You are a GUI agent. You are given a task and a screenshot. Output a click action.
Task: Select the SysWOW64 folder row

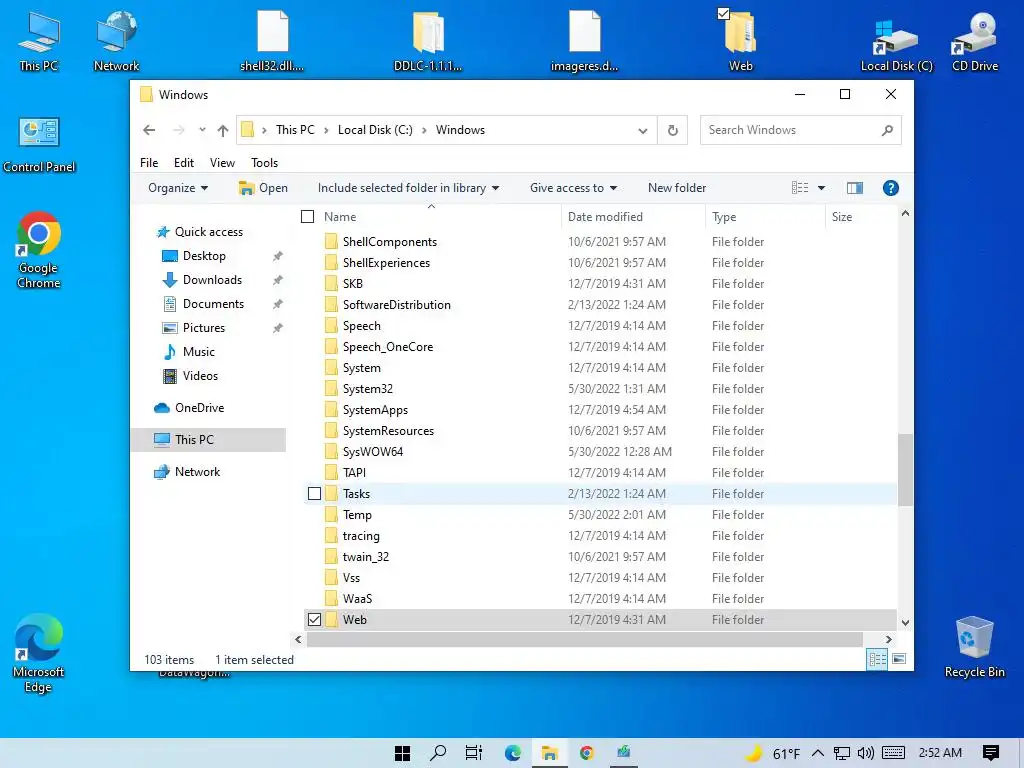pos(600,452)
